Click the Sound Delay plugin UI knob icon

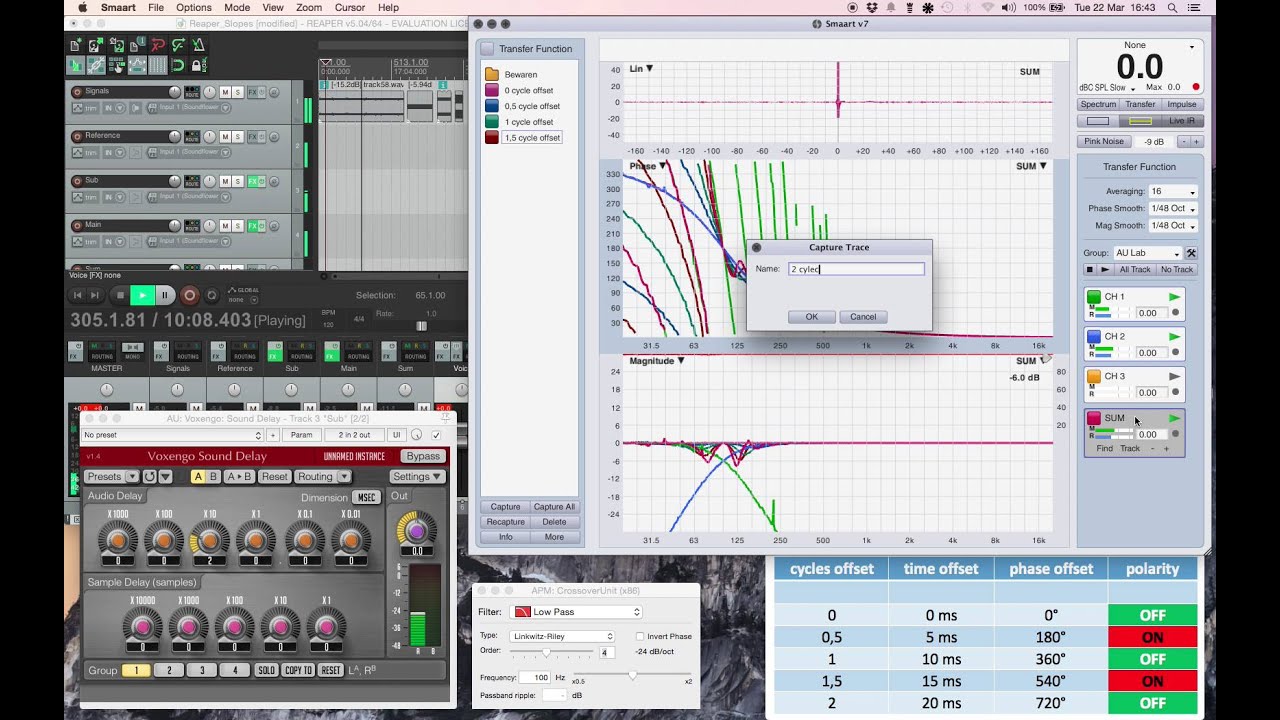[416, 435]
